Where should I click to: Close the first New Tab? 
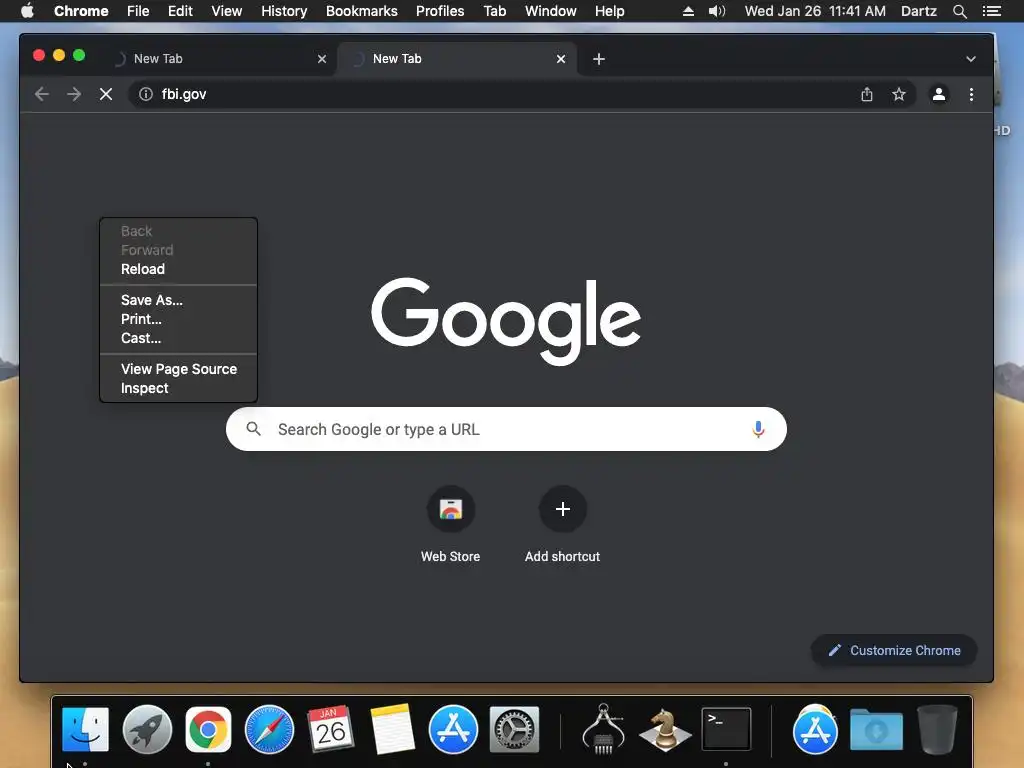pyautogui.click(x=322, y=59)
